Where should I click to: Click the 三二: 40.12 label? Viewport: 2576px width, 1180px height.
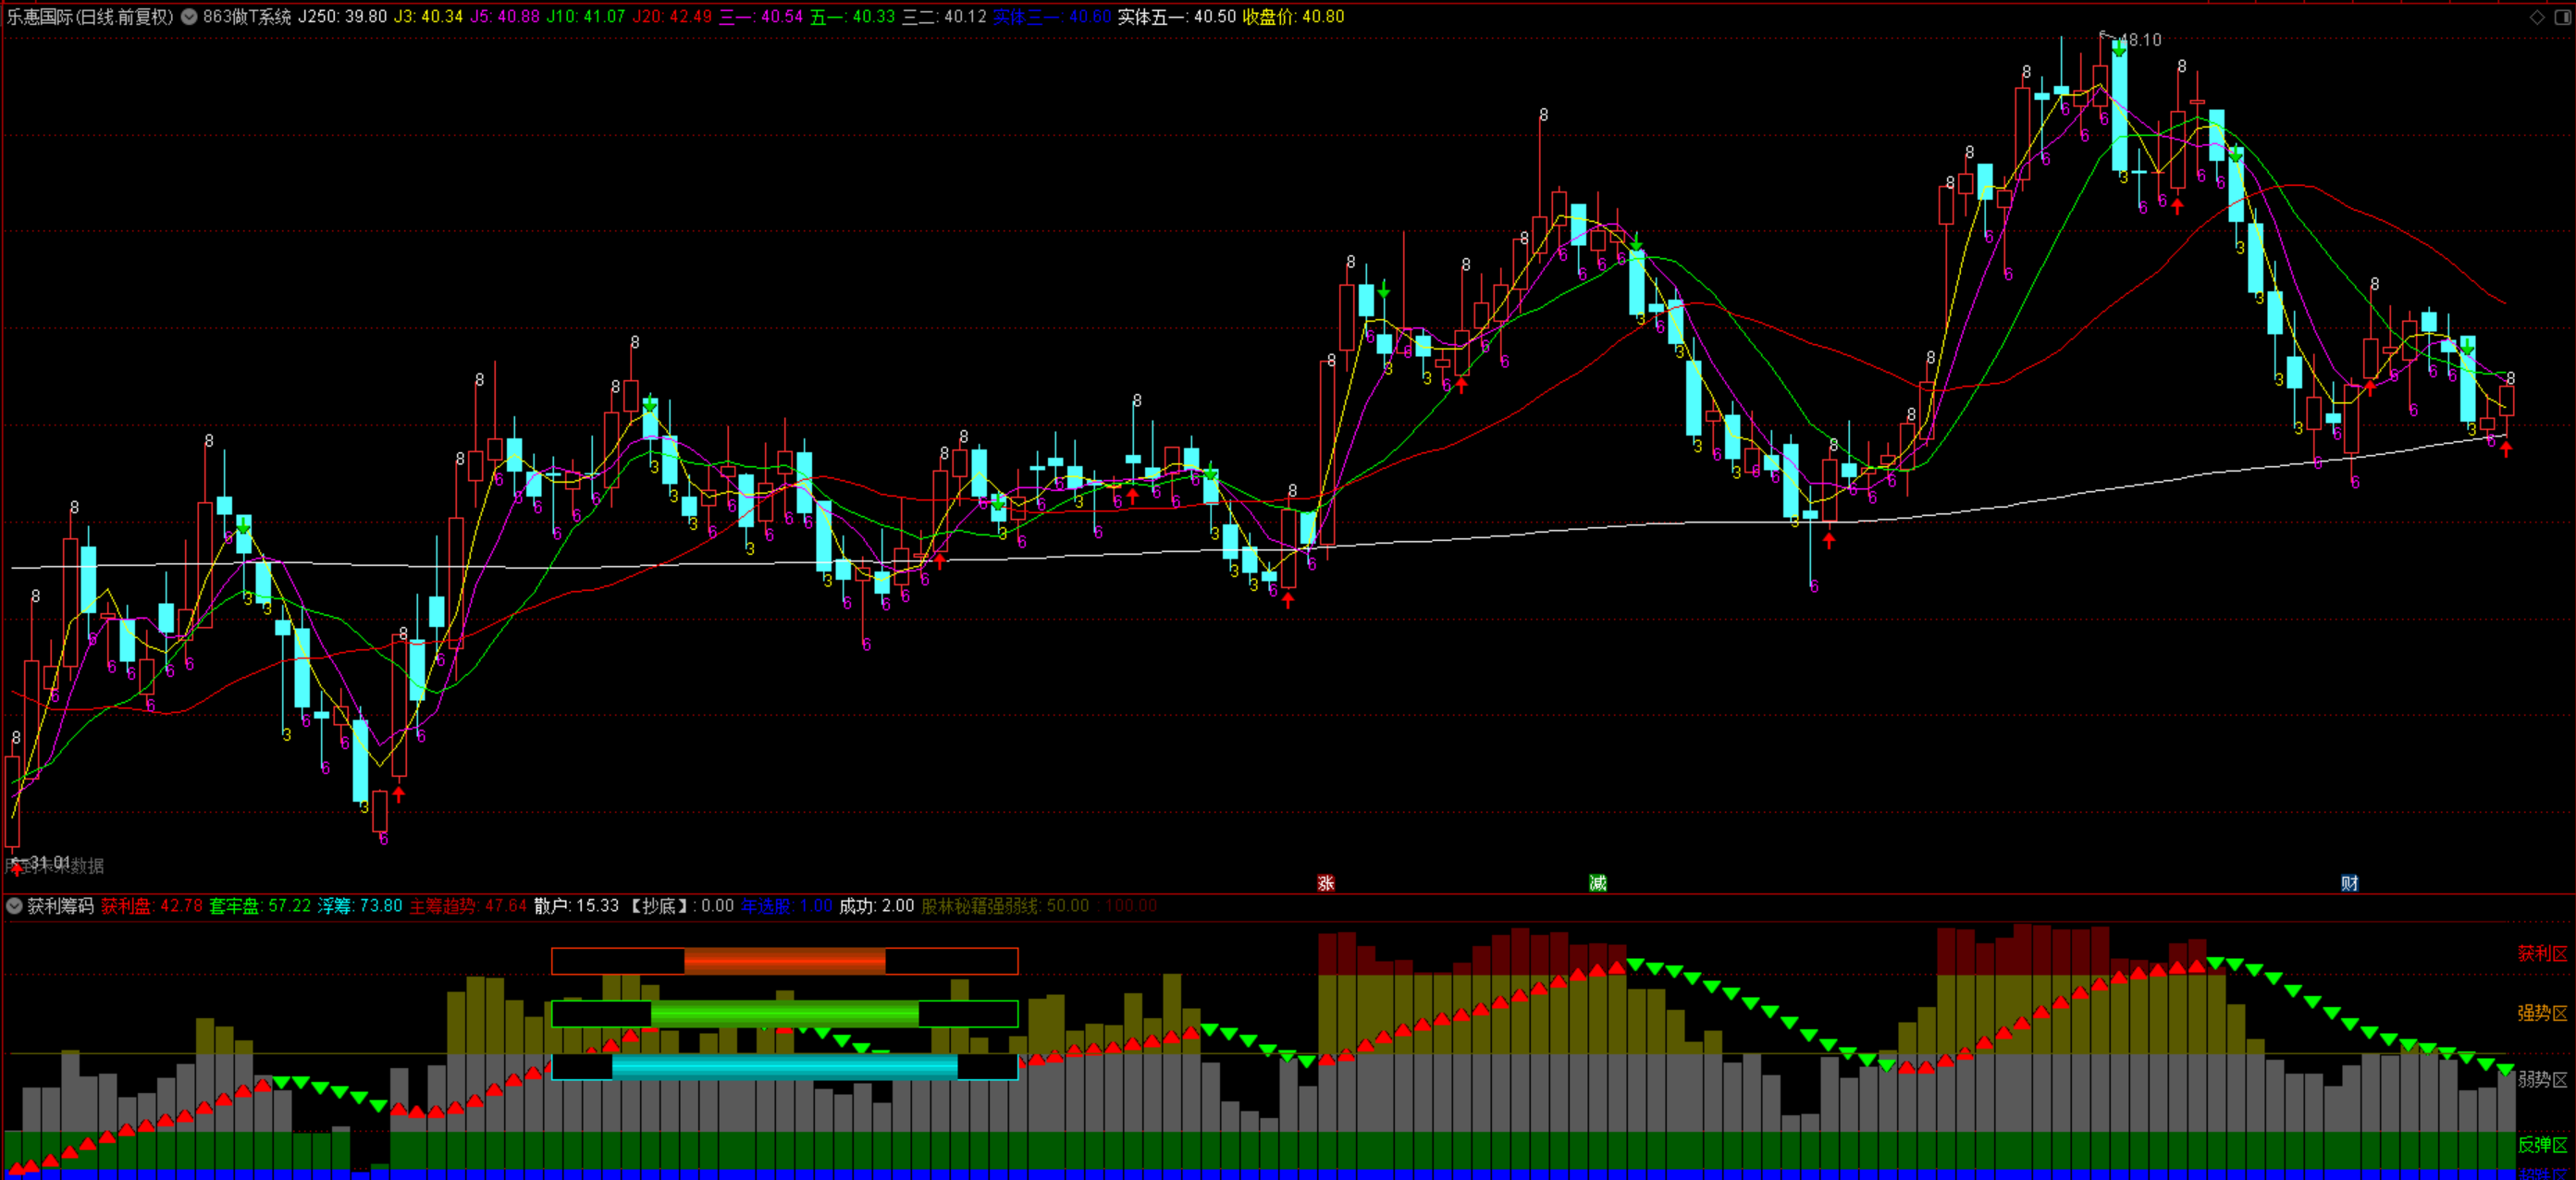pos(944,16)
